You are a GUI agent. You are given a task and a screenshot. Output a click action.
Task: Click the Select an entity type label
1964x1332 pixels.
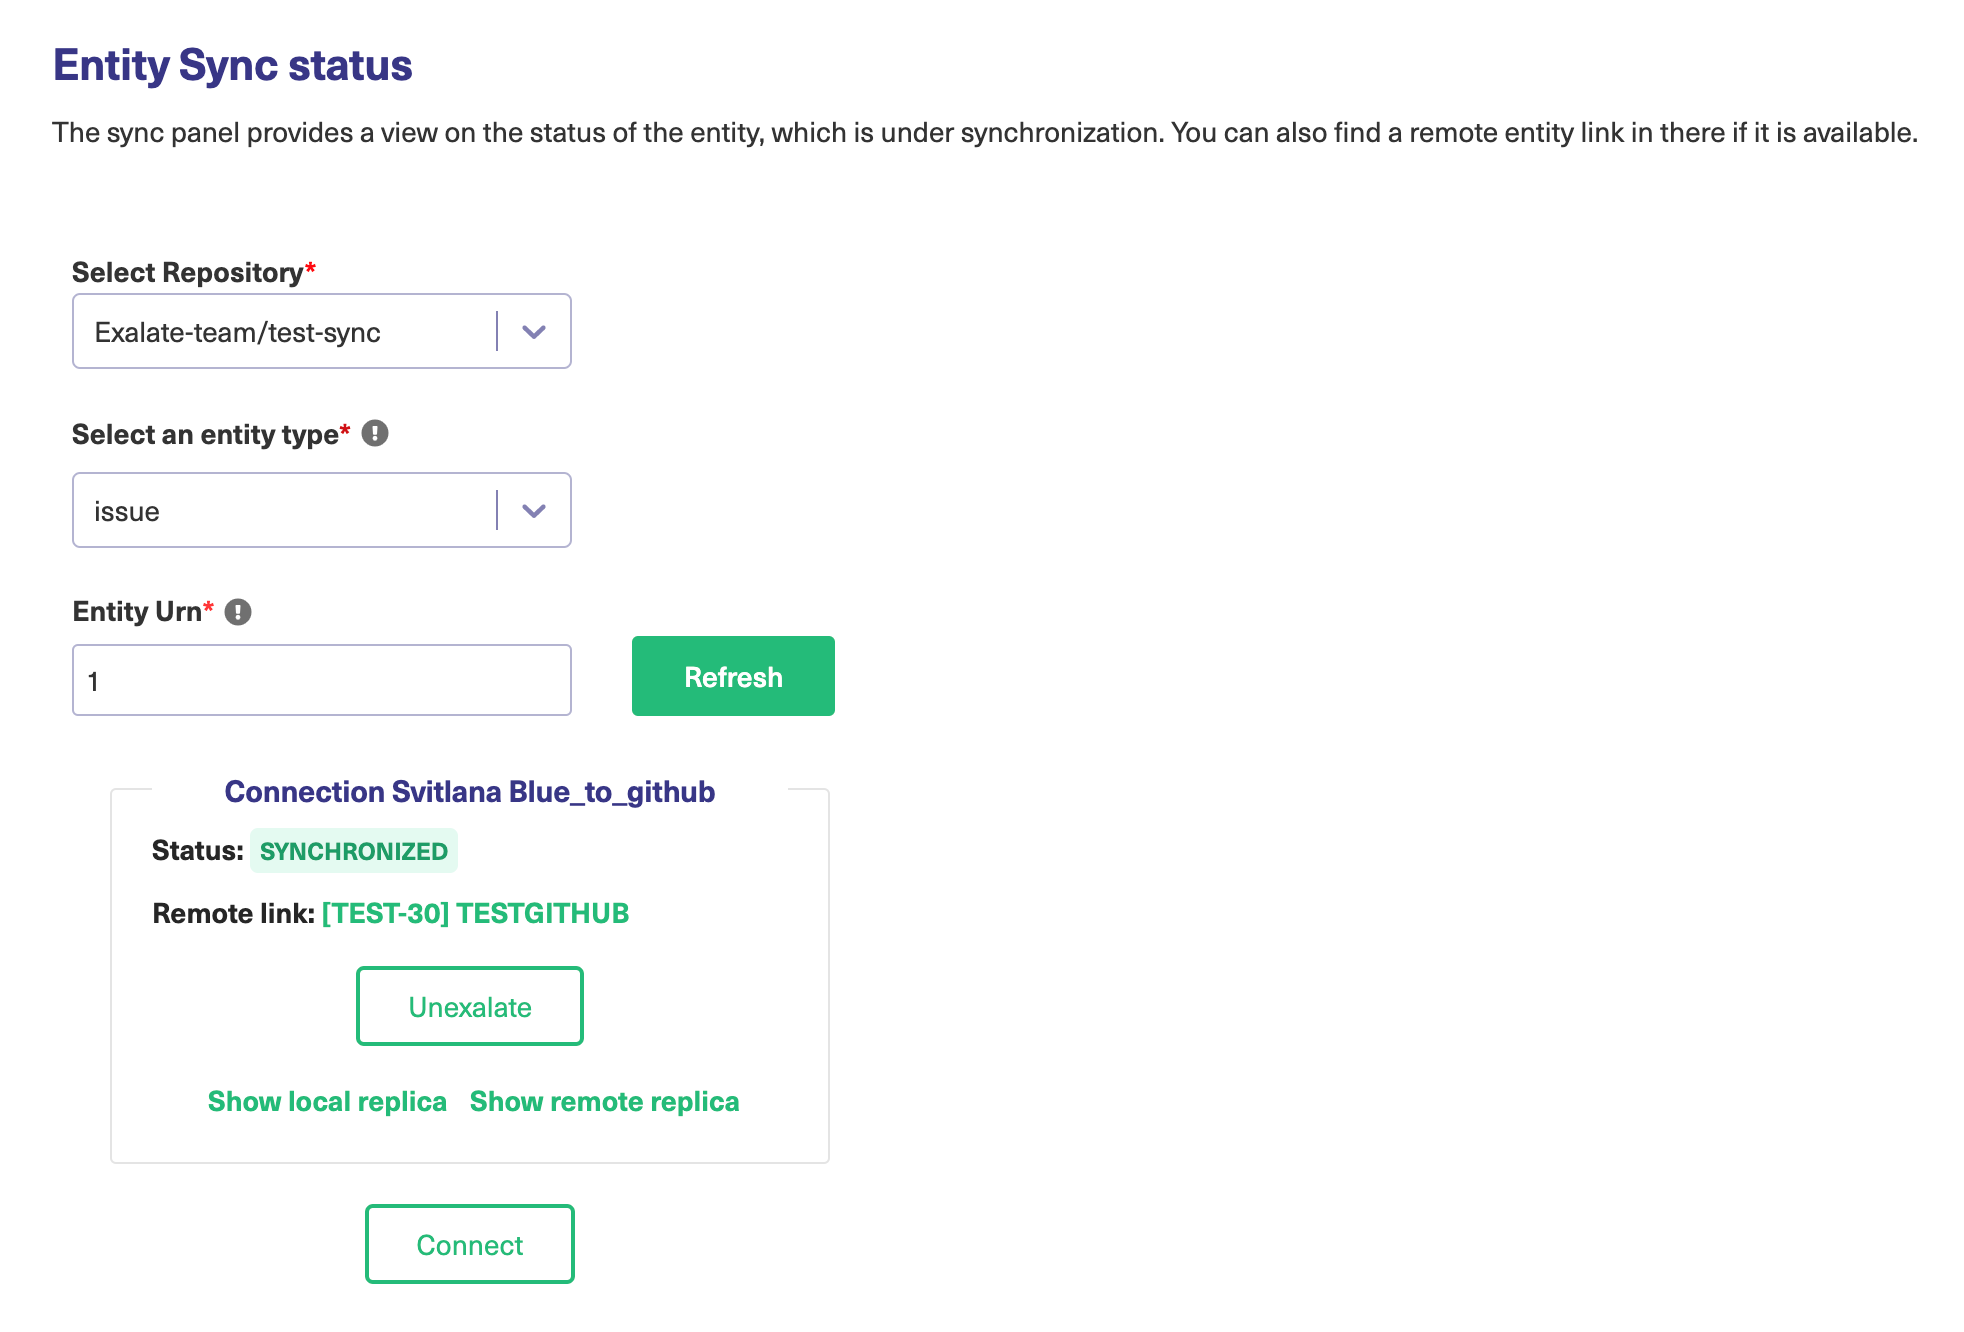tap(205, 434)
